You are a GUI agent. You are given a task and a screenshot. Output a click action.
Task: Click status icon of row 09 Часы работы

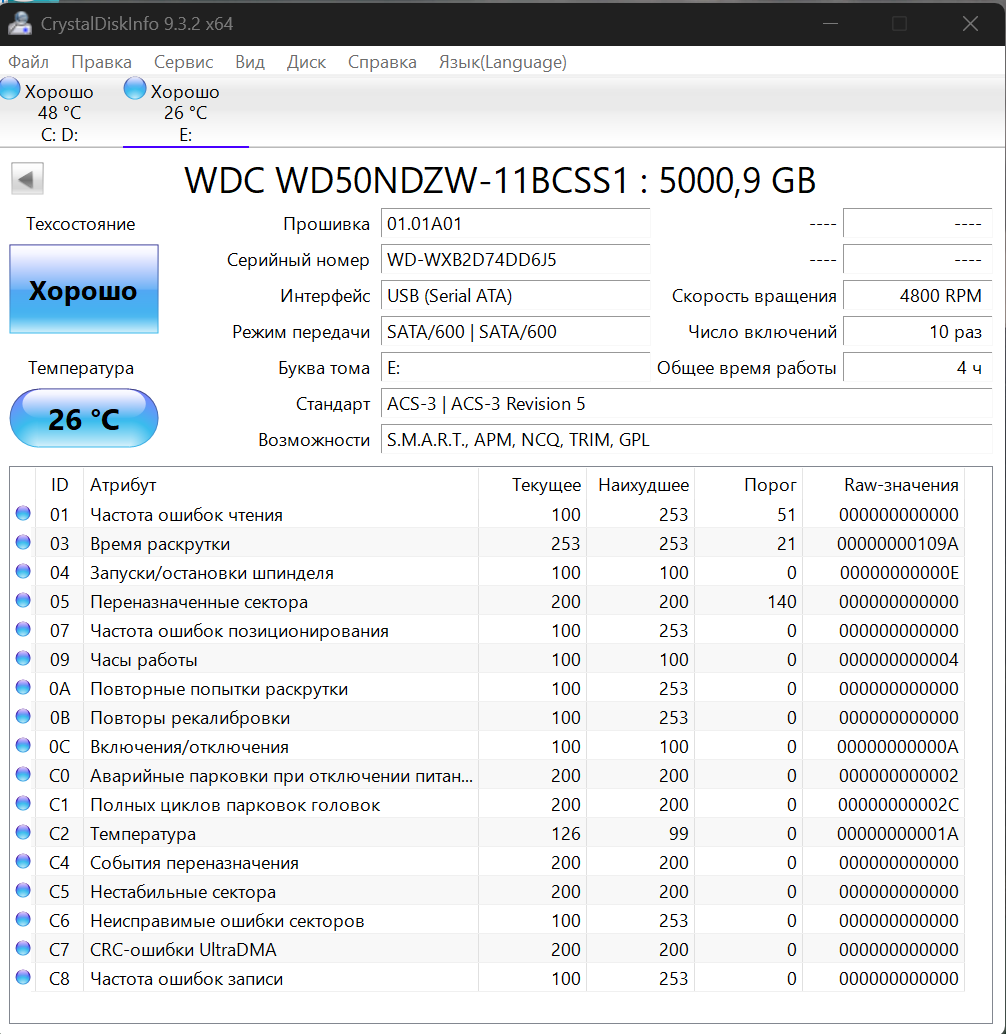pos(23,658)
